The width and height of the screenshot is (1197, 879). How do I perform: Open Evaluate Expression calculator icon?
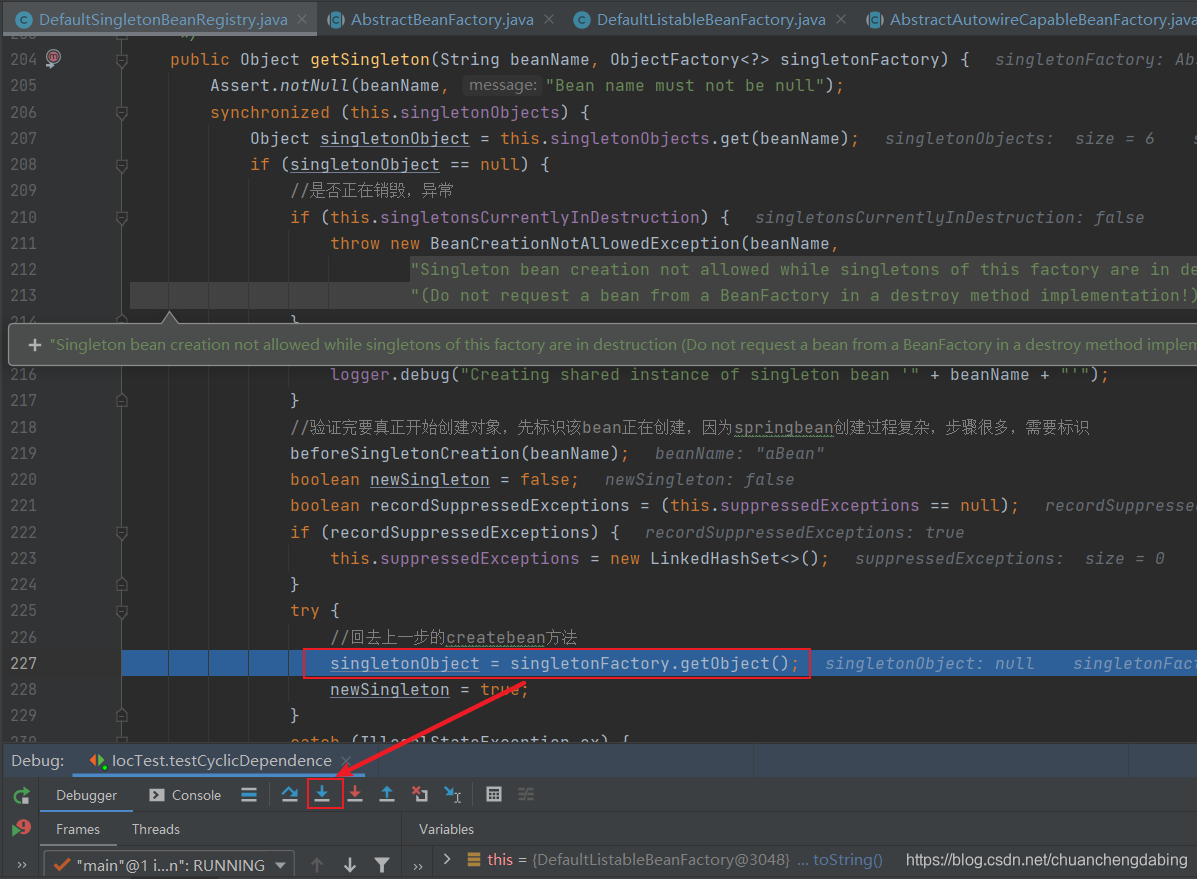[494, 794]
